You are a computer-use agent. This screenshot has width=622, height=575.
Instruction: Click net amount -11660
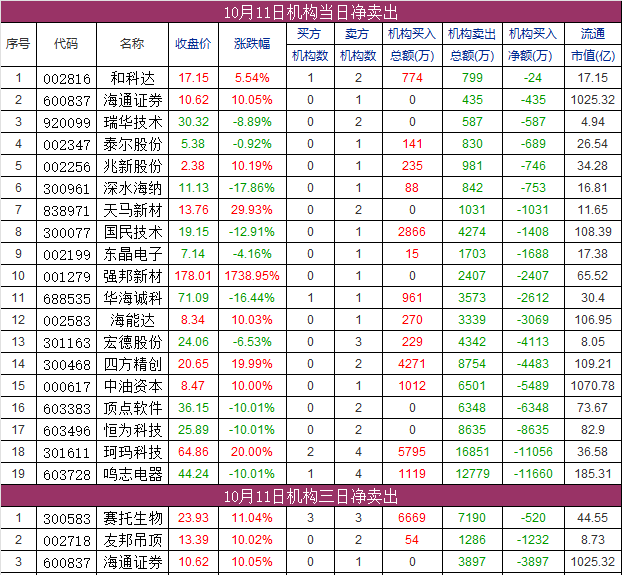click(x=533, y=473)
